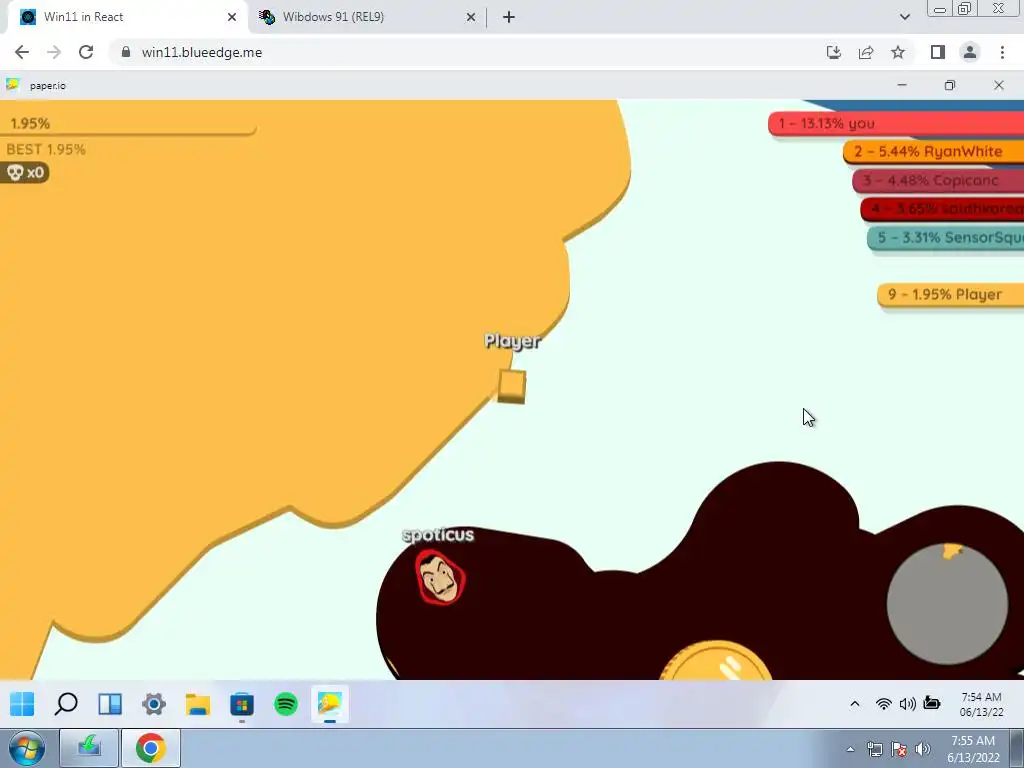Open the network icon in Windows 7 tray
The height and width of the screenshot is (768, 1024).
pyautogui.click(x=874, y=749)
